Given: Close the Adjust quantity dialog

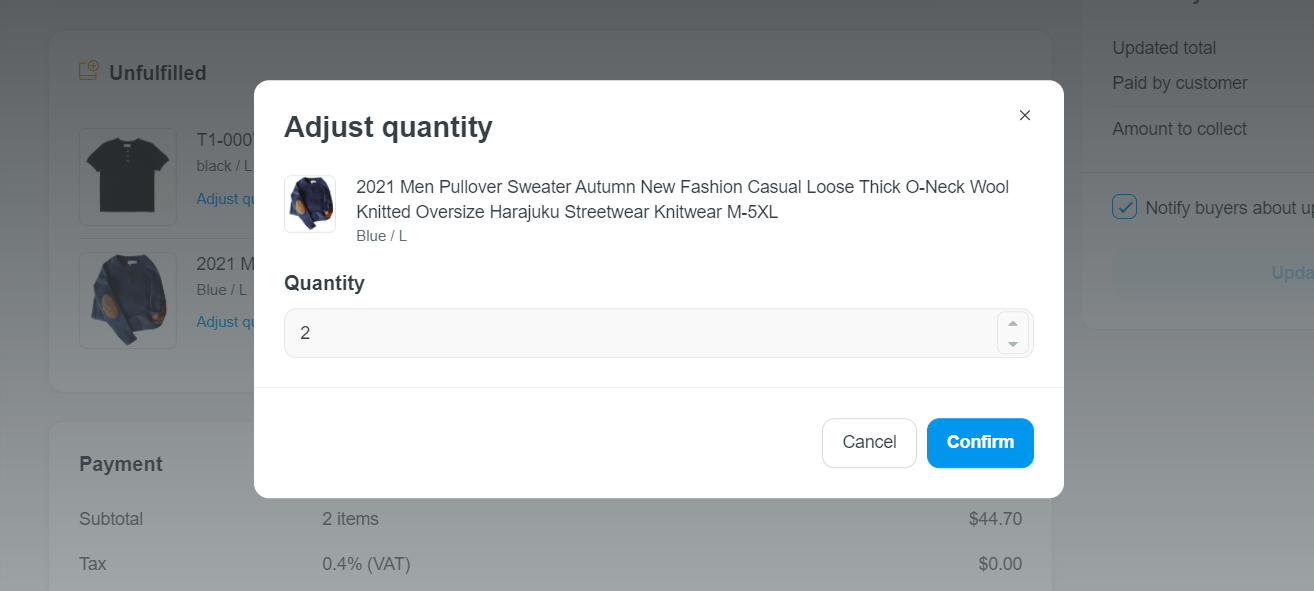Looking at the screenshot, I should tap(1024, 115).
